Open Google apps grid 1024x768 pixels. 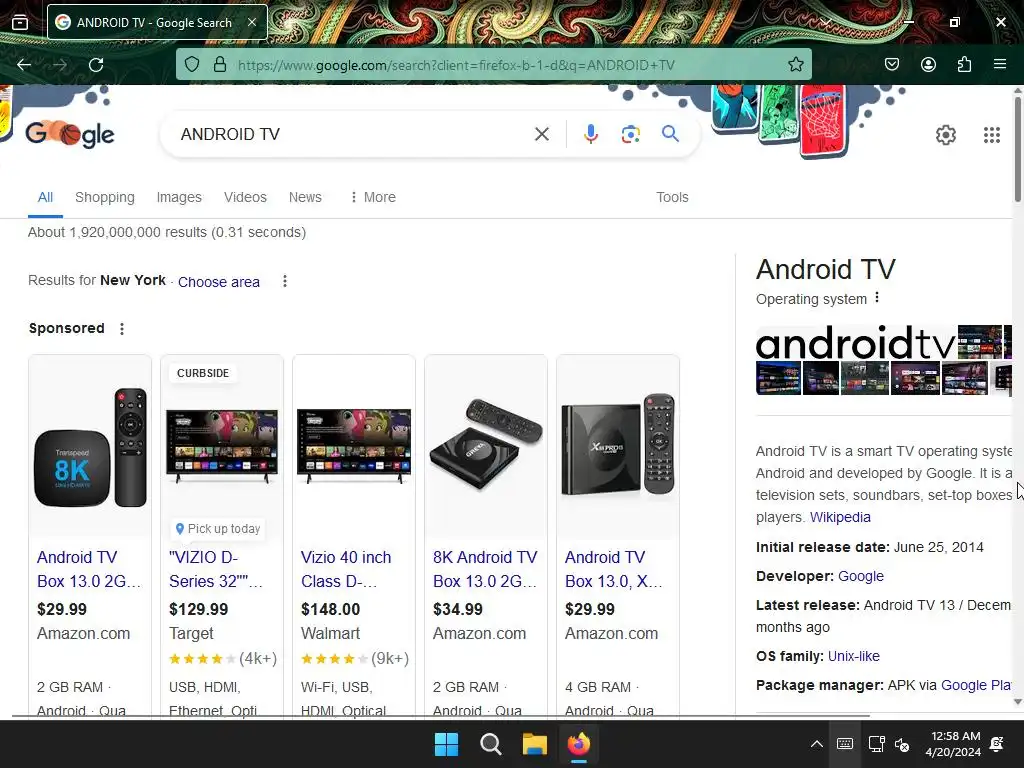992,135
